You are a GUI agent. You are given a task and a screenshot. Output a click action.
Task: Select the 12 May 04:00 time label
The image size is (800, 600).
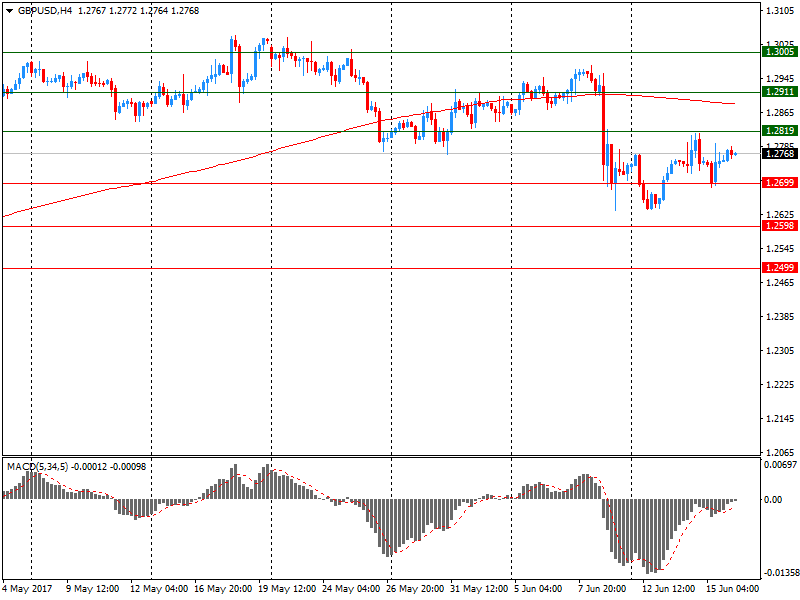tap(159, 589)
